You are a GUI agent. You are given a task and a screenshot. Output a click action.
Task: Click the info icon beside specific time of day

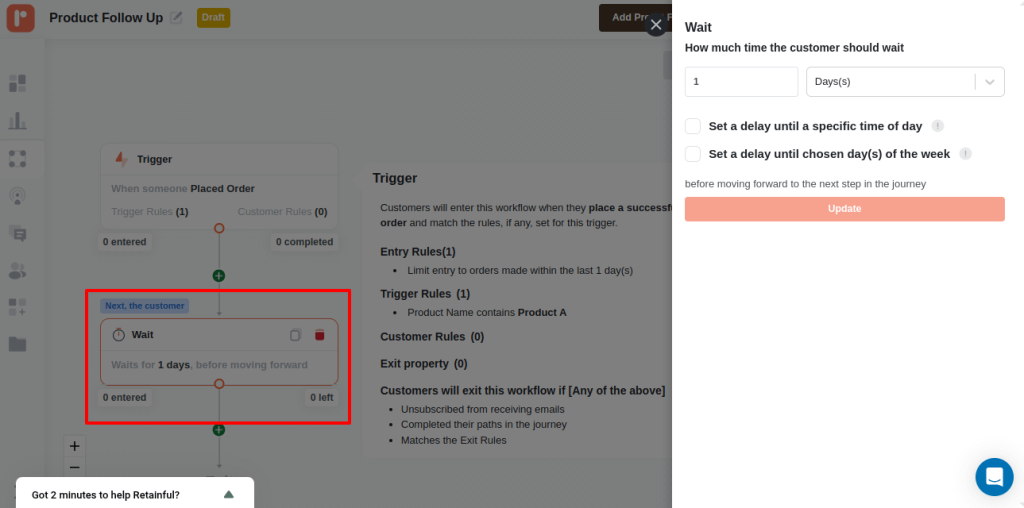[x=938, y=126]
